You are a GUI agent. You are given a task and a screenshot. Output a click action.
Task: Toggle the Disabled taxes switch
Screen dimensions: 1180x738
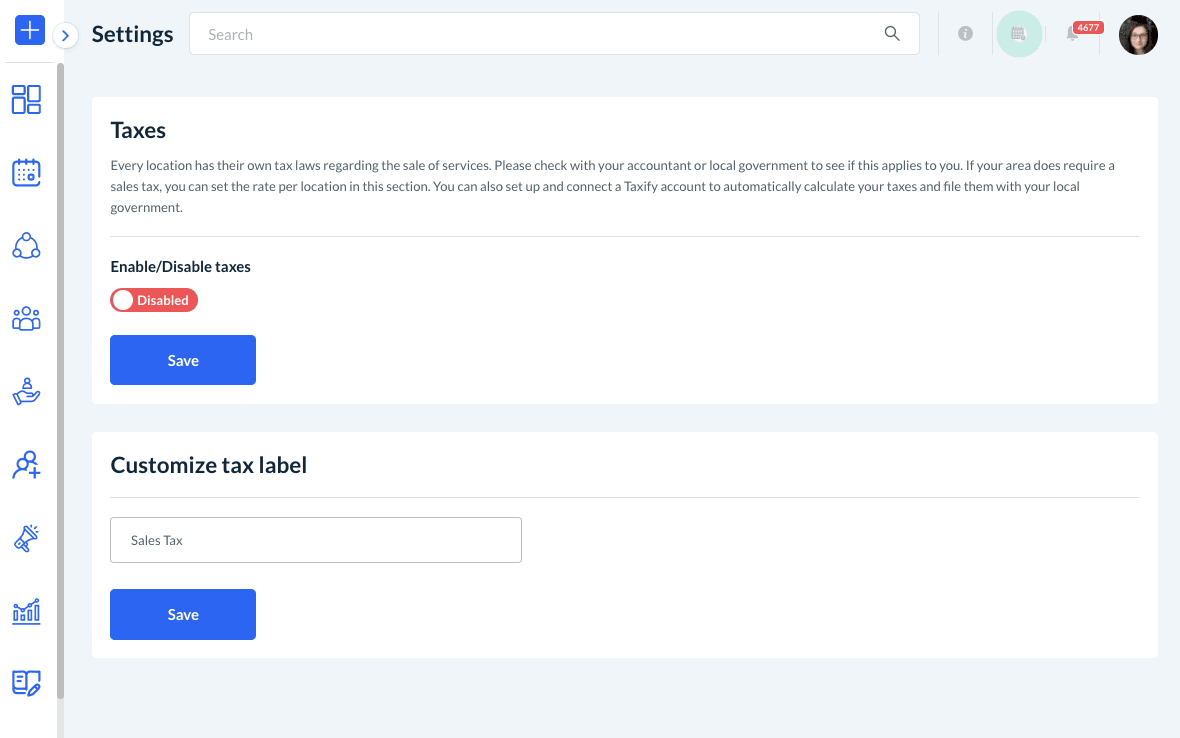click(154, 300)
